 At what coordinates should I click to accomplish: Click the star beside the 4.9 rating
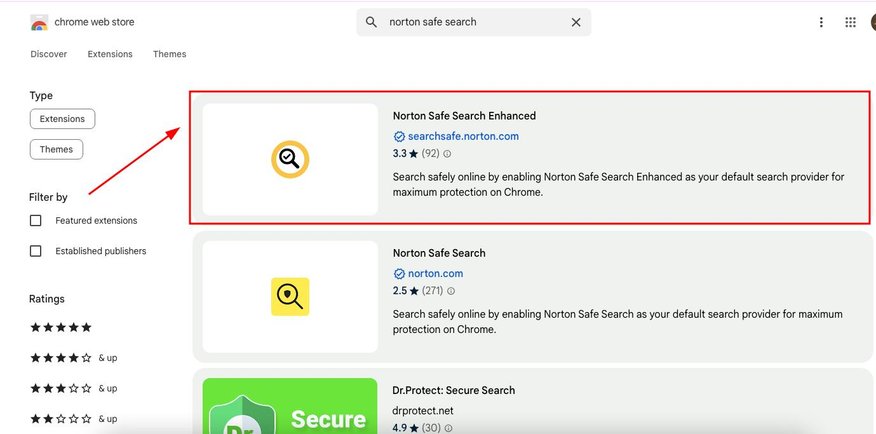tap(413, 428)
